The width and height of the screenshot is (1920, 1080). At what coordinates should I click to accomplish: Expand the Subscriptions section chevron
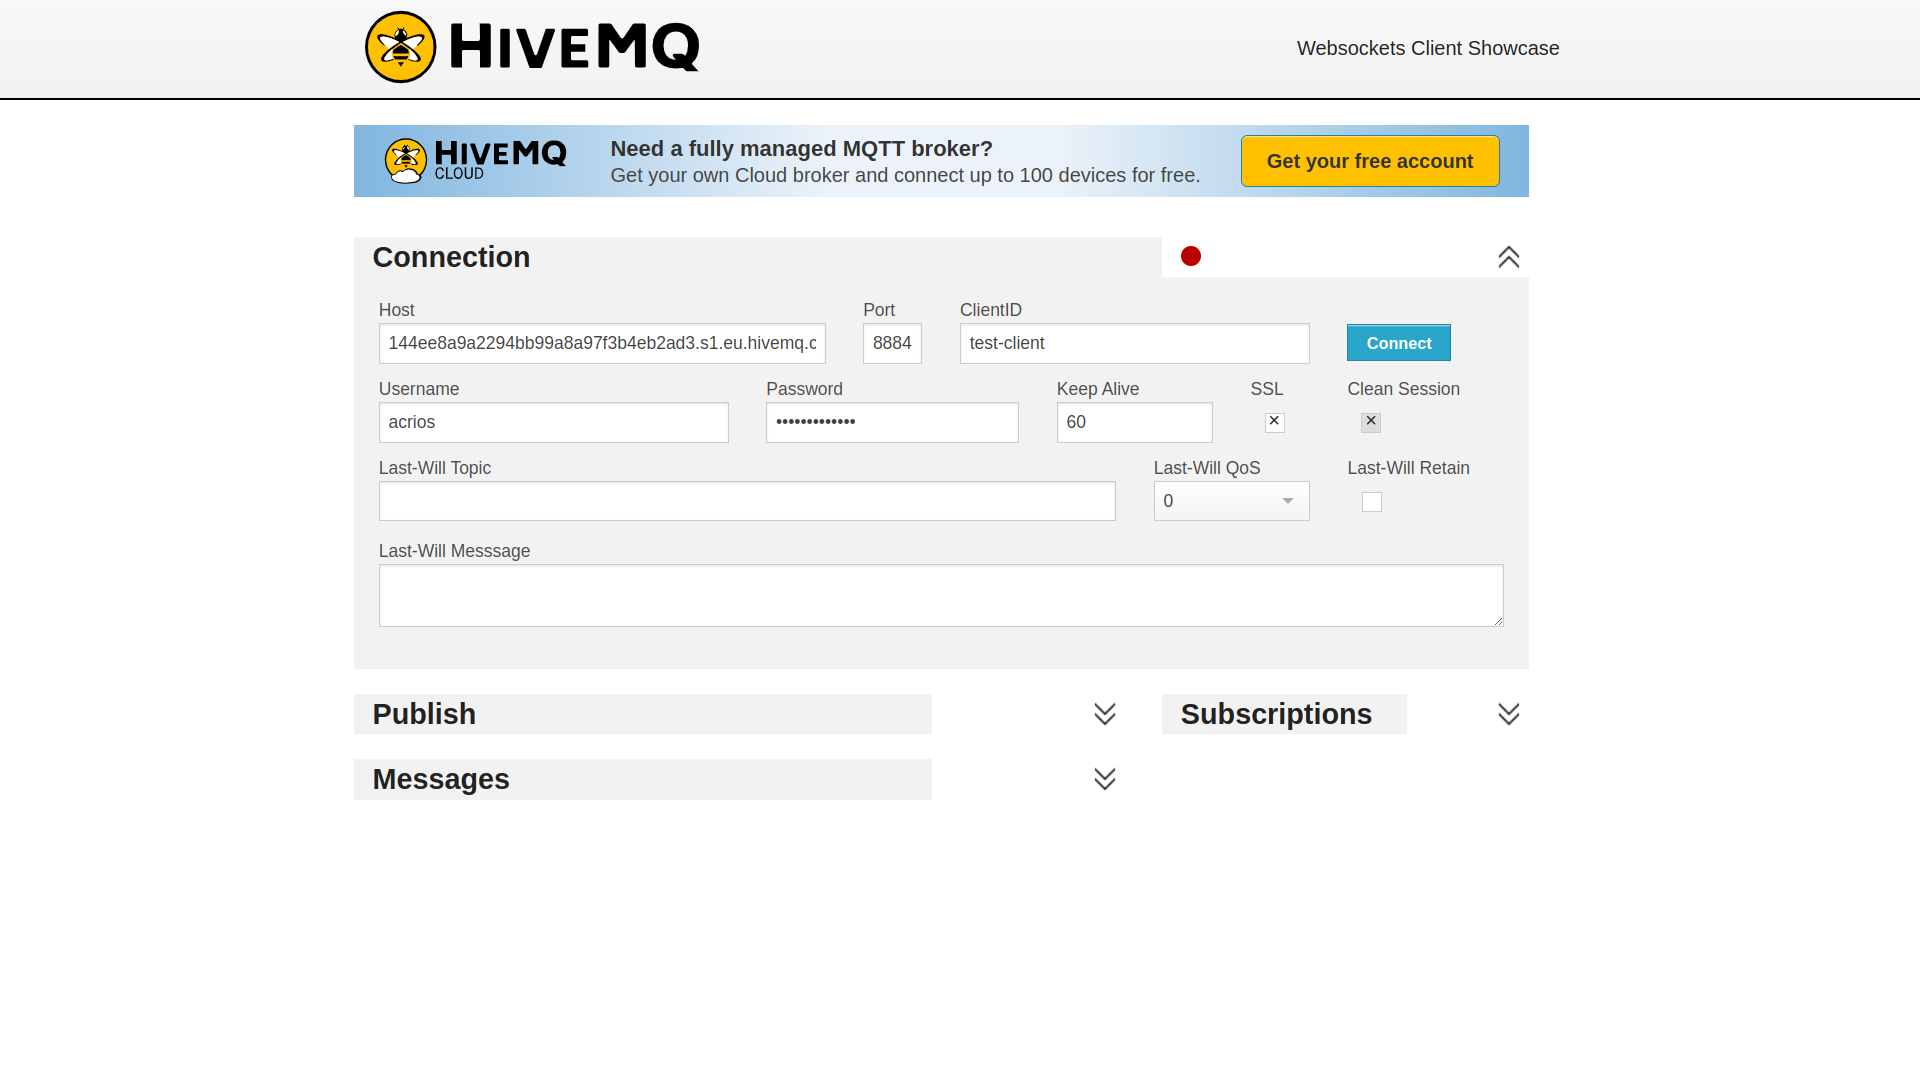1508,713
